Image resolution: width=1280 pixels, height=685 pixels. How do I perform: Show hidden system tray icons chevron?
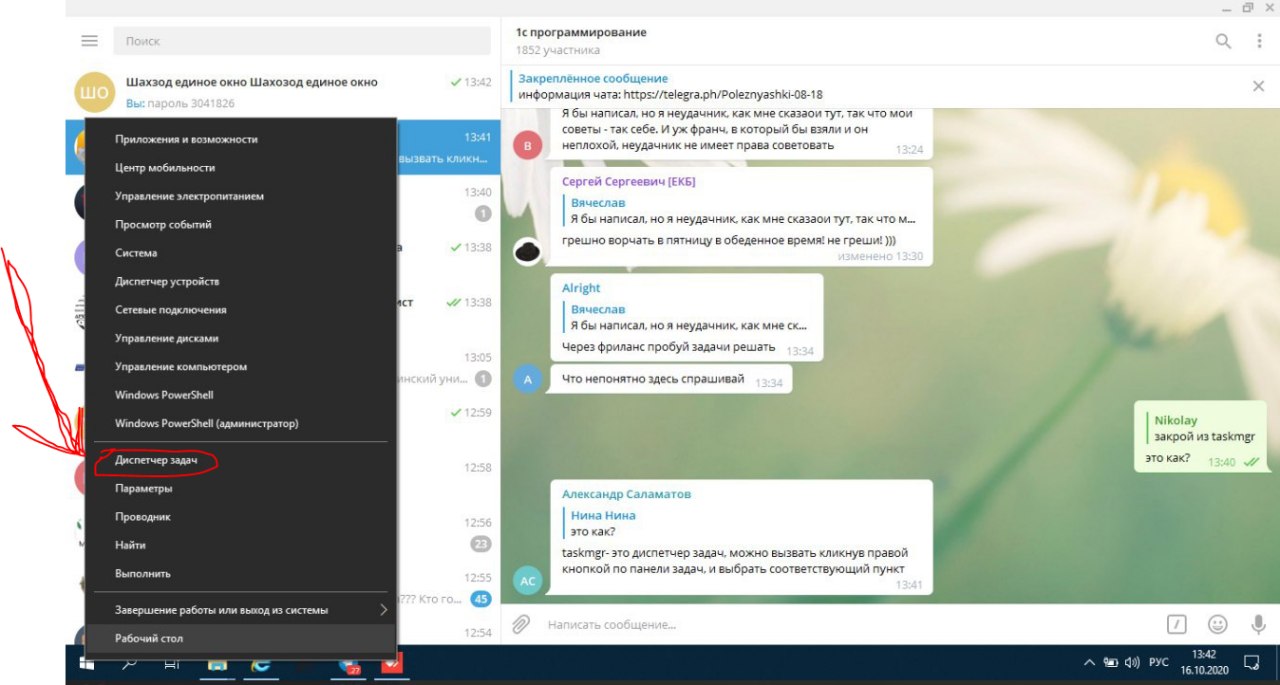pos(1089,663)
